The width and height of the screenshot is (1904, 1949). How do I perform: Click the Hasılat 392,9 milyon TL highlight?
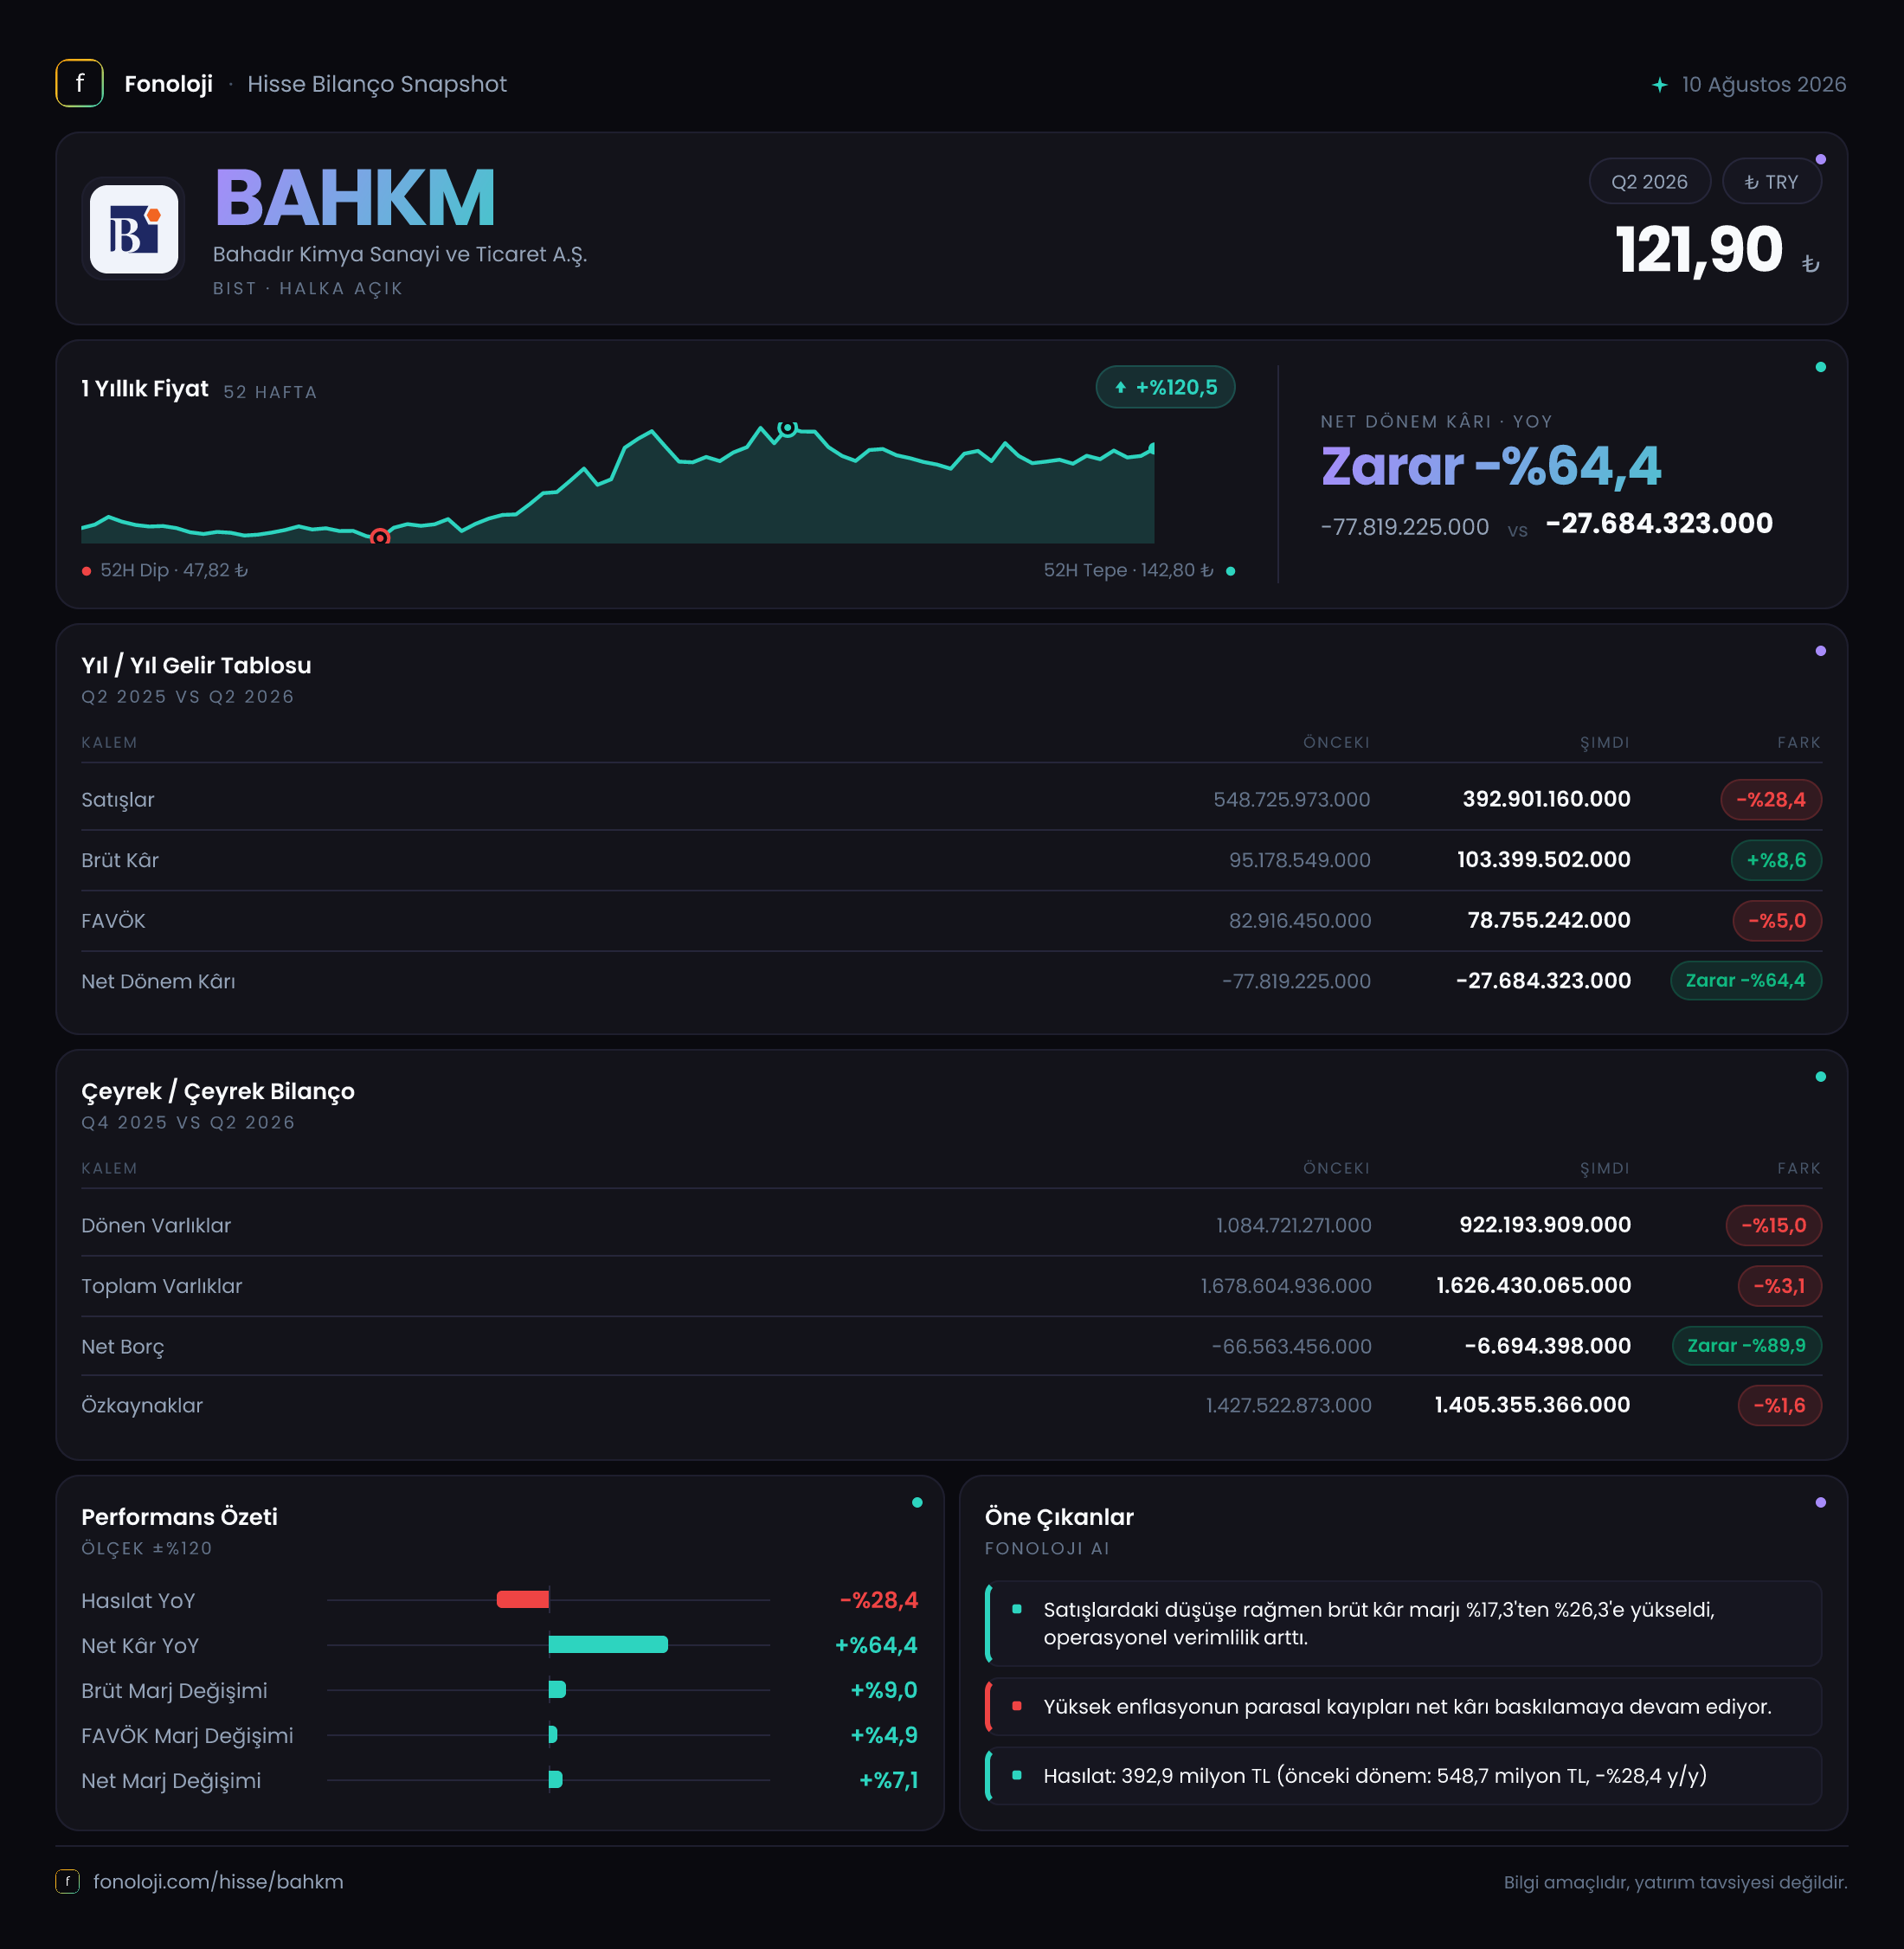(1403, 1775)
